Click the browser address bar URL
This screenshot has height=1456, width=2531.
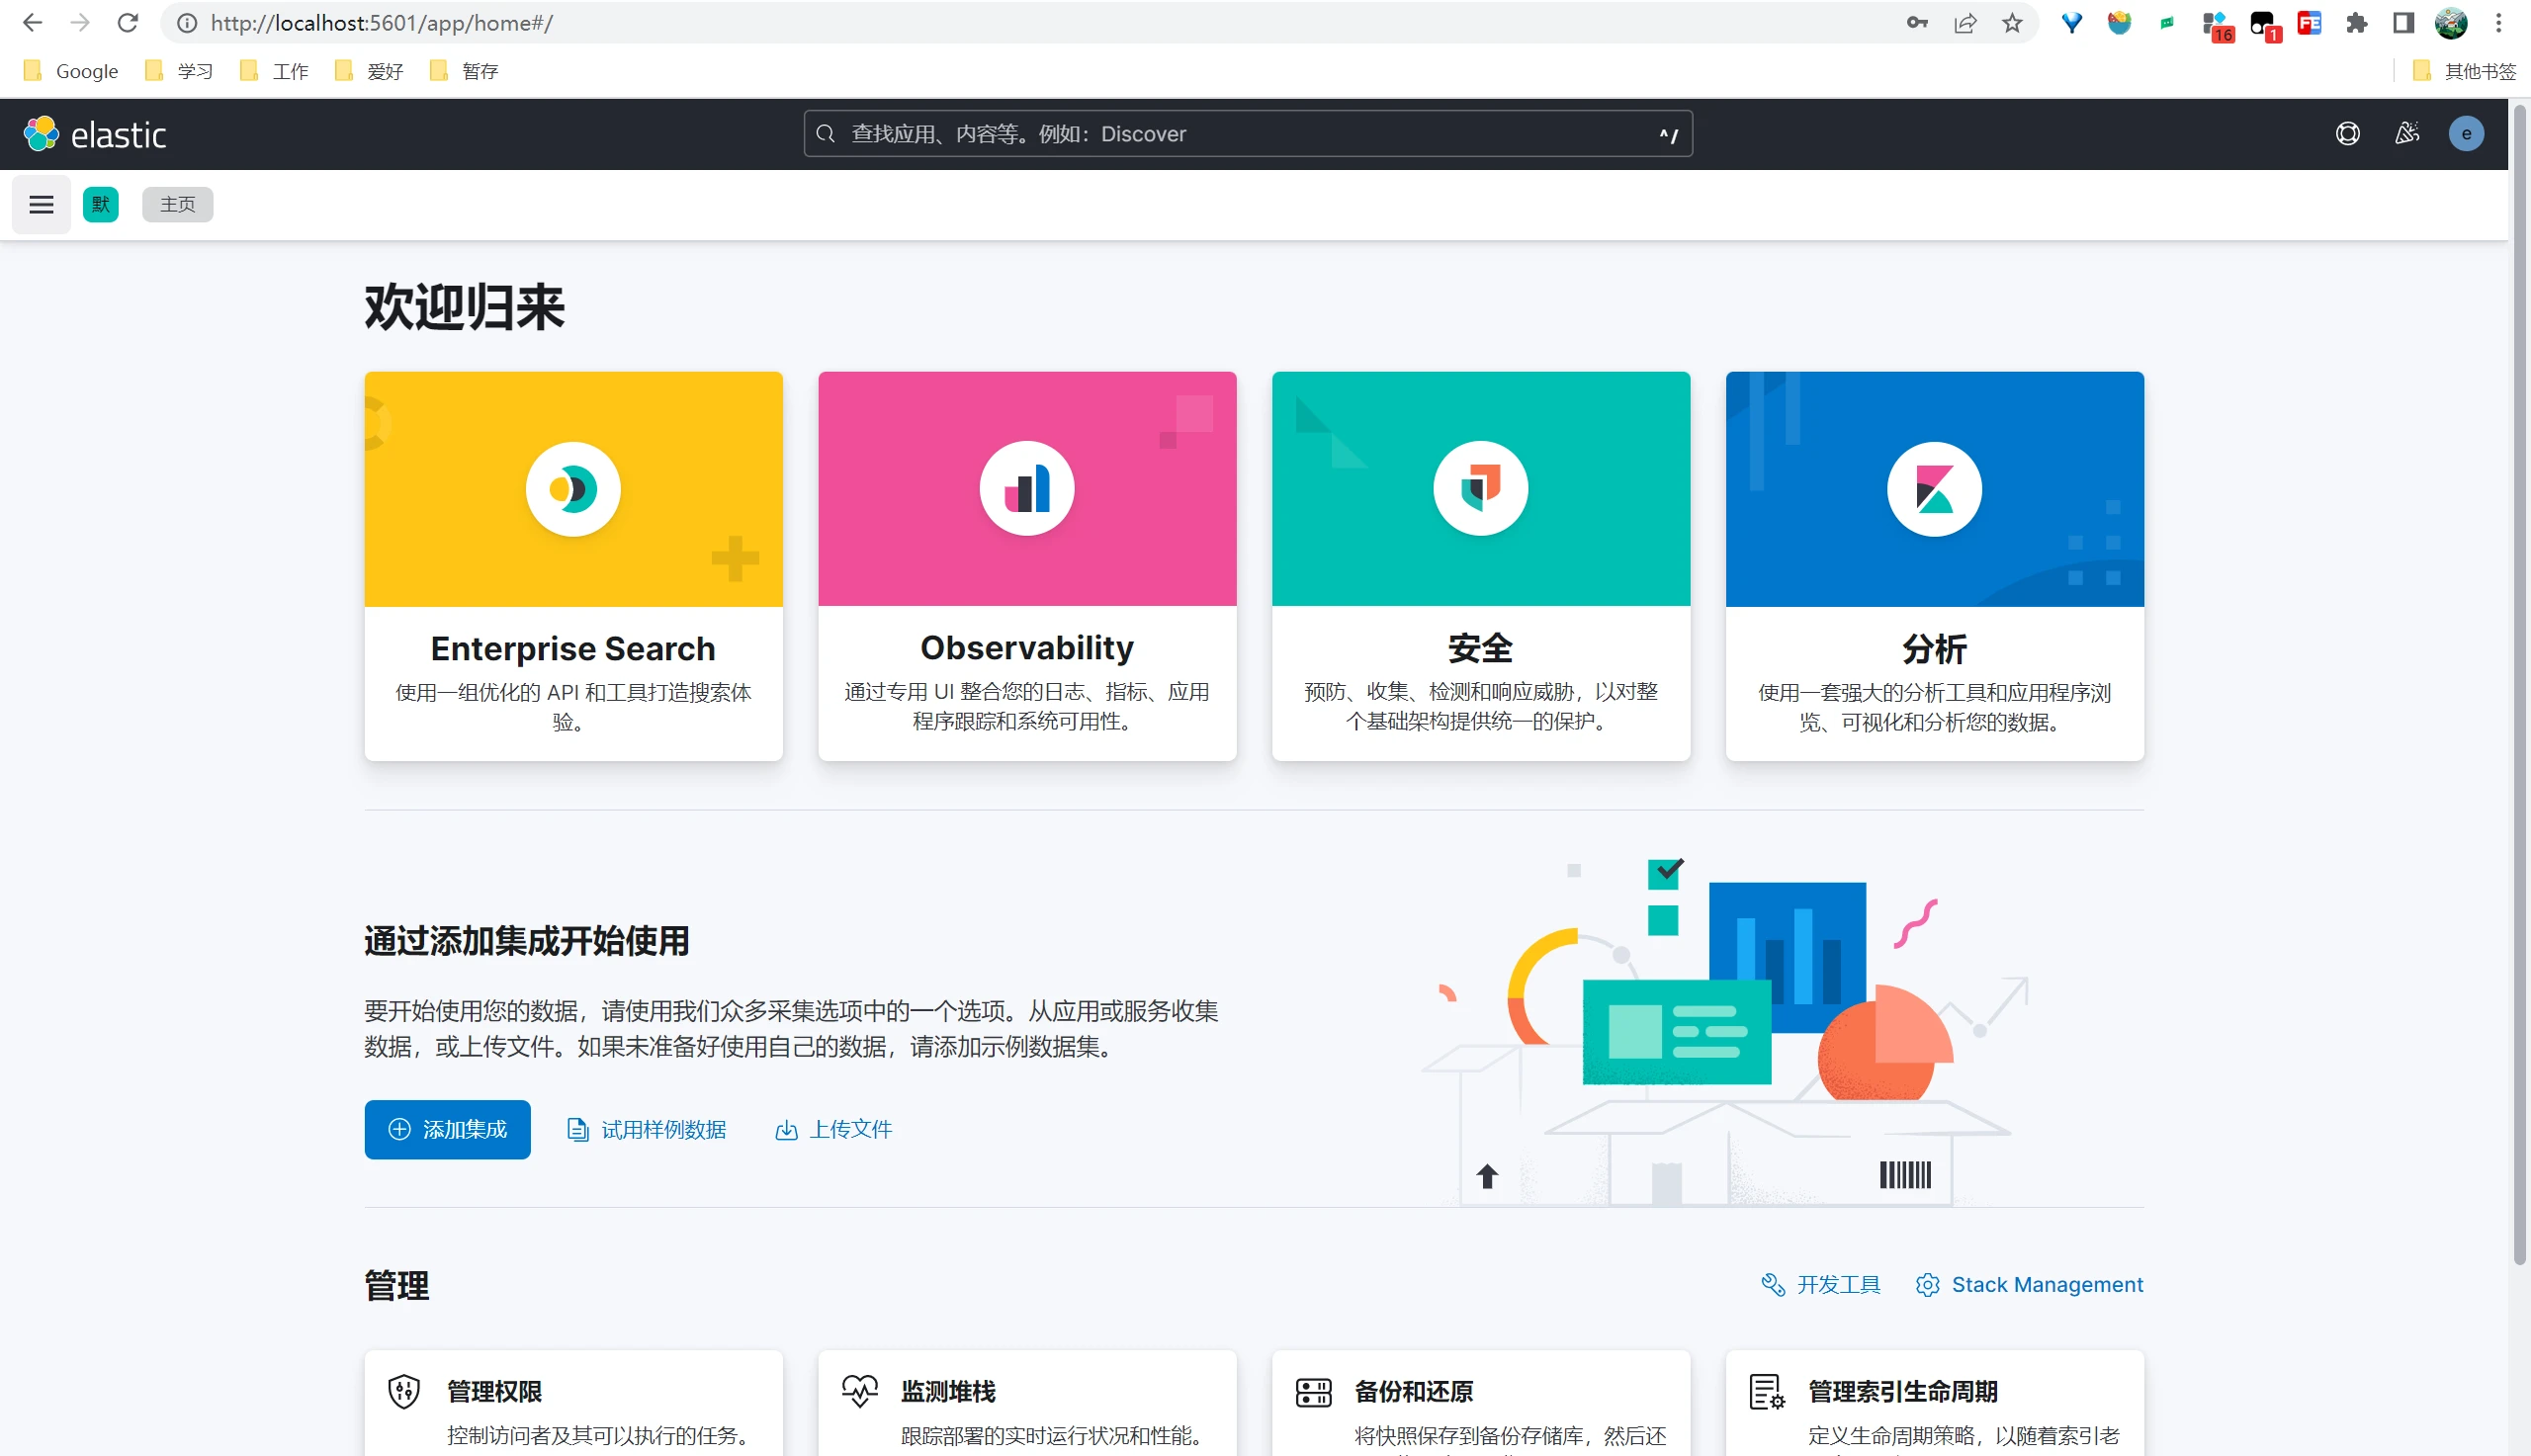click(x=381, y=22)
